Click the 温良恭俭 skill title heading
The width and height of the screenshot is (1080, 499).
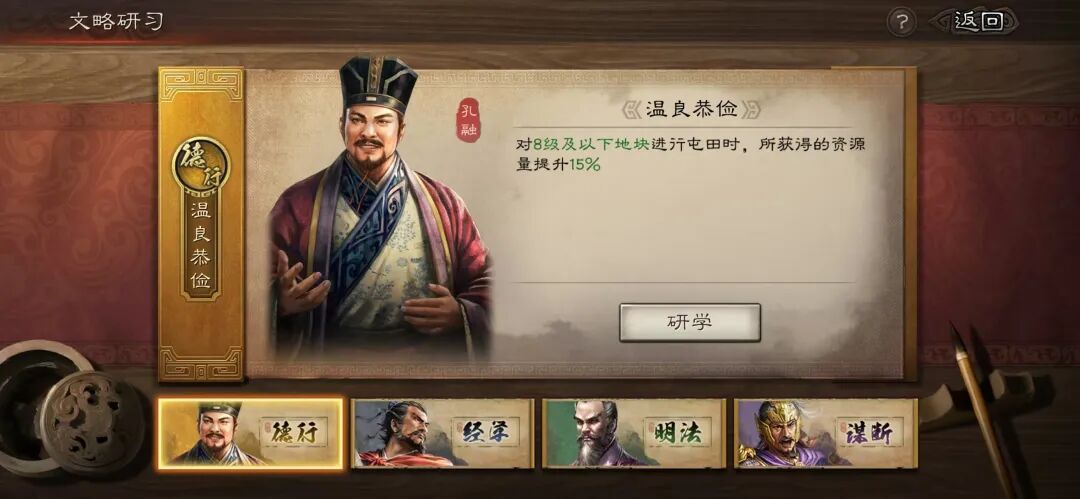691,108
